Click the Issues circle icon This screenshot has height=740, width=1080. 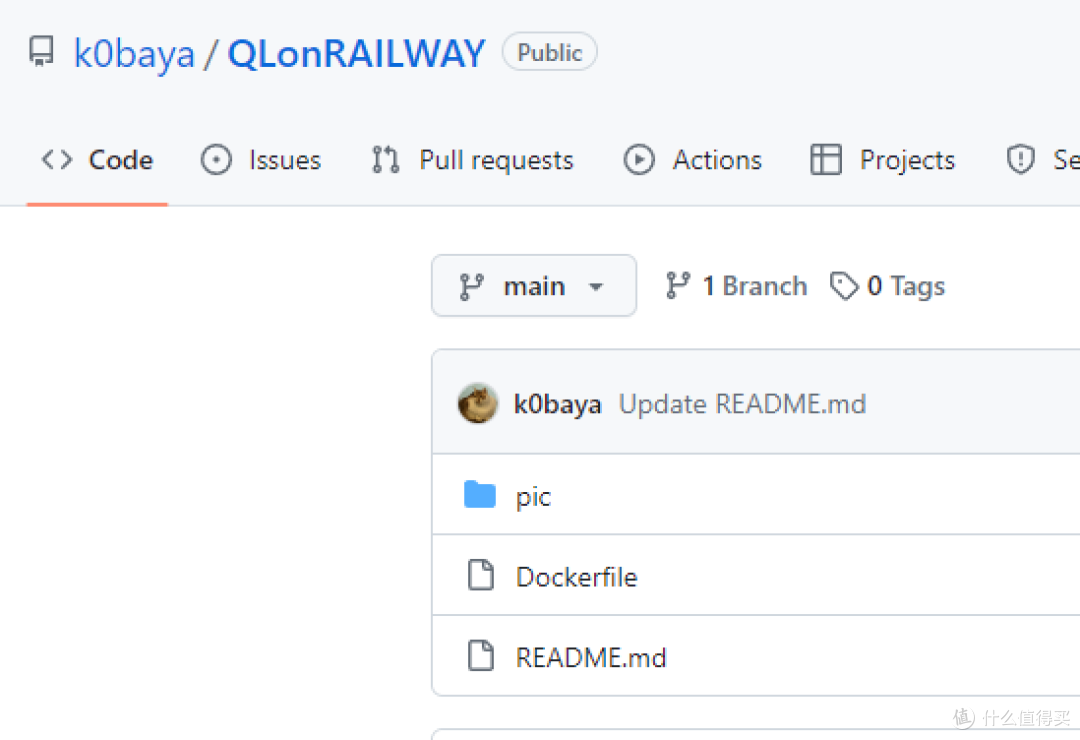click(216, 159)
